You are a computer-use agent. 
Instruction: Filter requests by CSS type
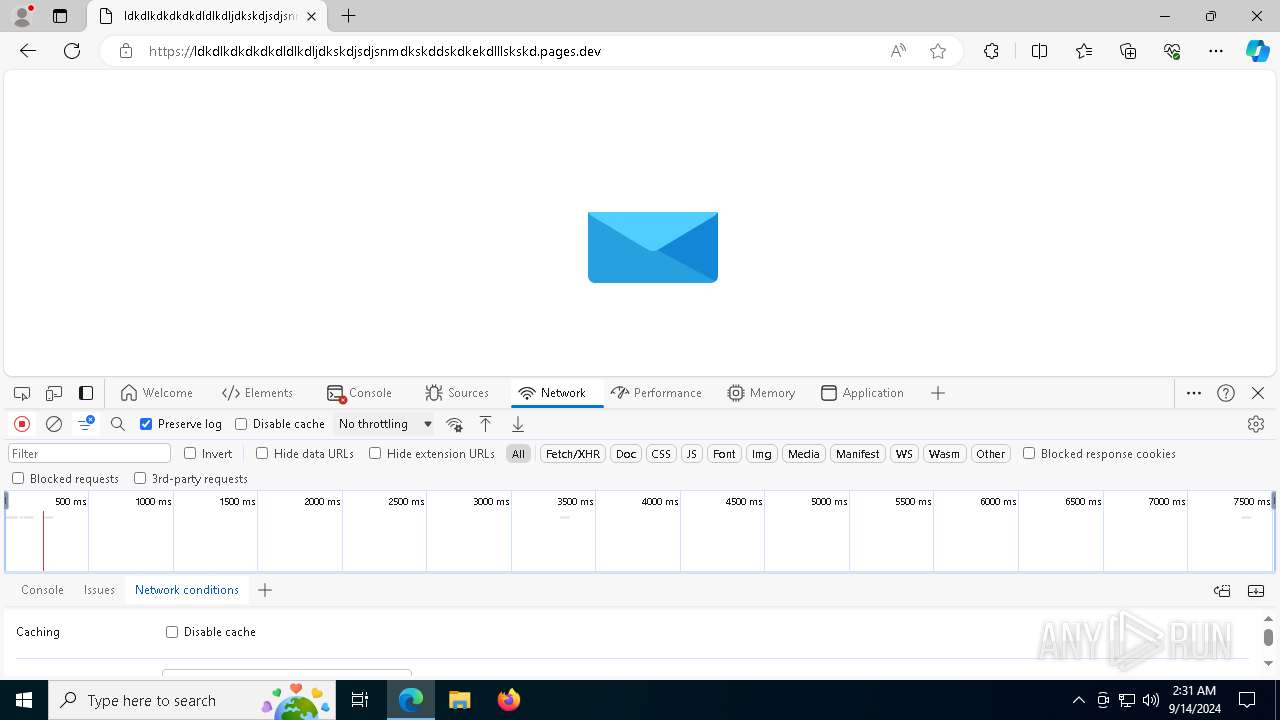point(661,454)
